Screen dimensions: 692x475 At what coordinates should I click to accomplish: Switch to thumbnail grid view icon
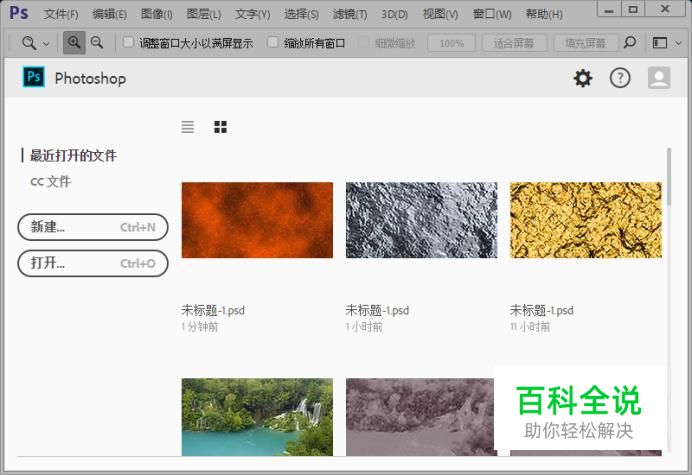coord(220,127)
